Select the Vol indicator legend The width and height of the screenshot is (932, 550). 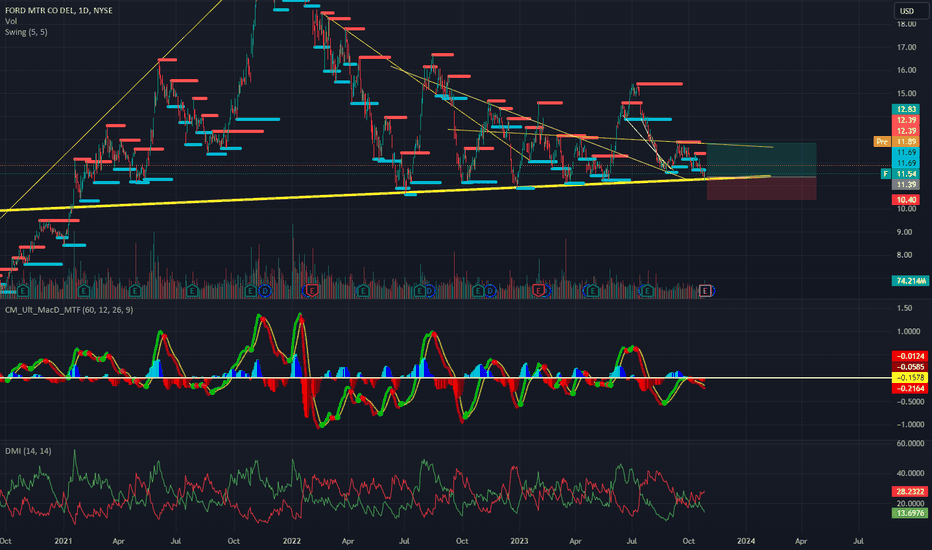pyautogui.click(x=11, y=21)
